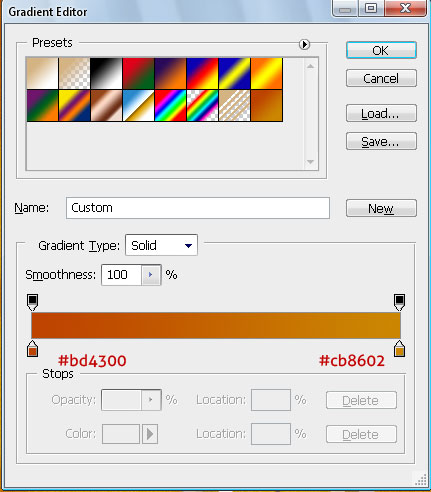Select the yellow-violet-orange-blue gradient preset
431x492 pixels.
click(x=74, y=105)
